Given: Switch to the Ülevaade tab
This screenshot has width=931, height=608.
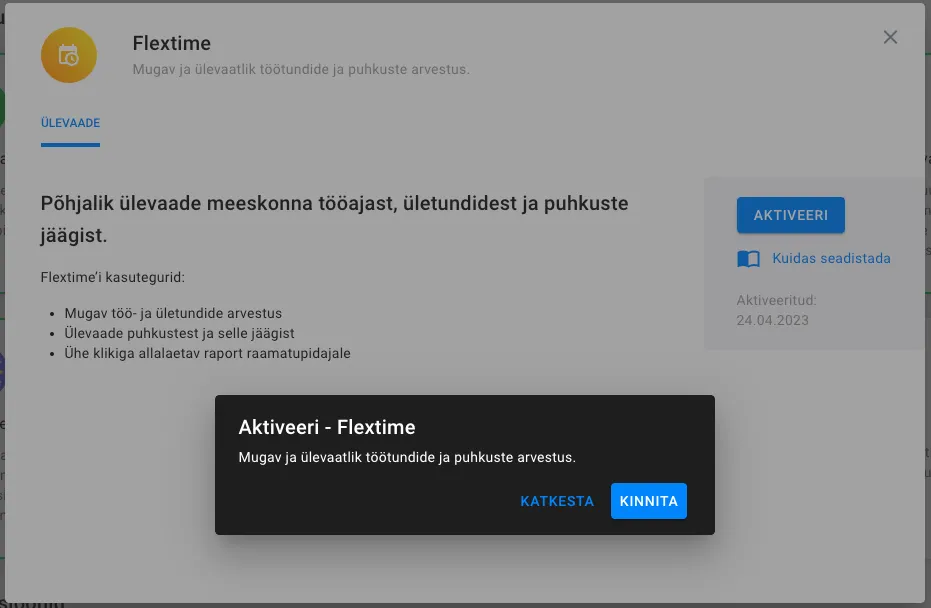Looking at the screenshot, I should [x=70, y=123].
